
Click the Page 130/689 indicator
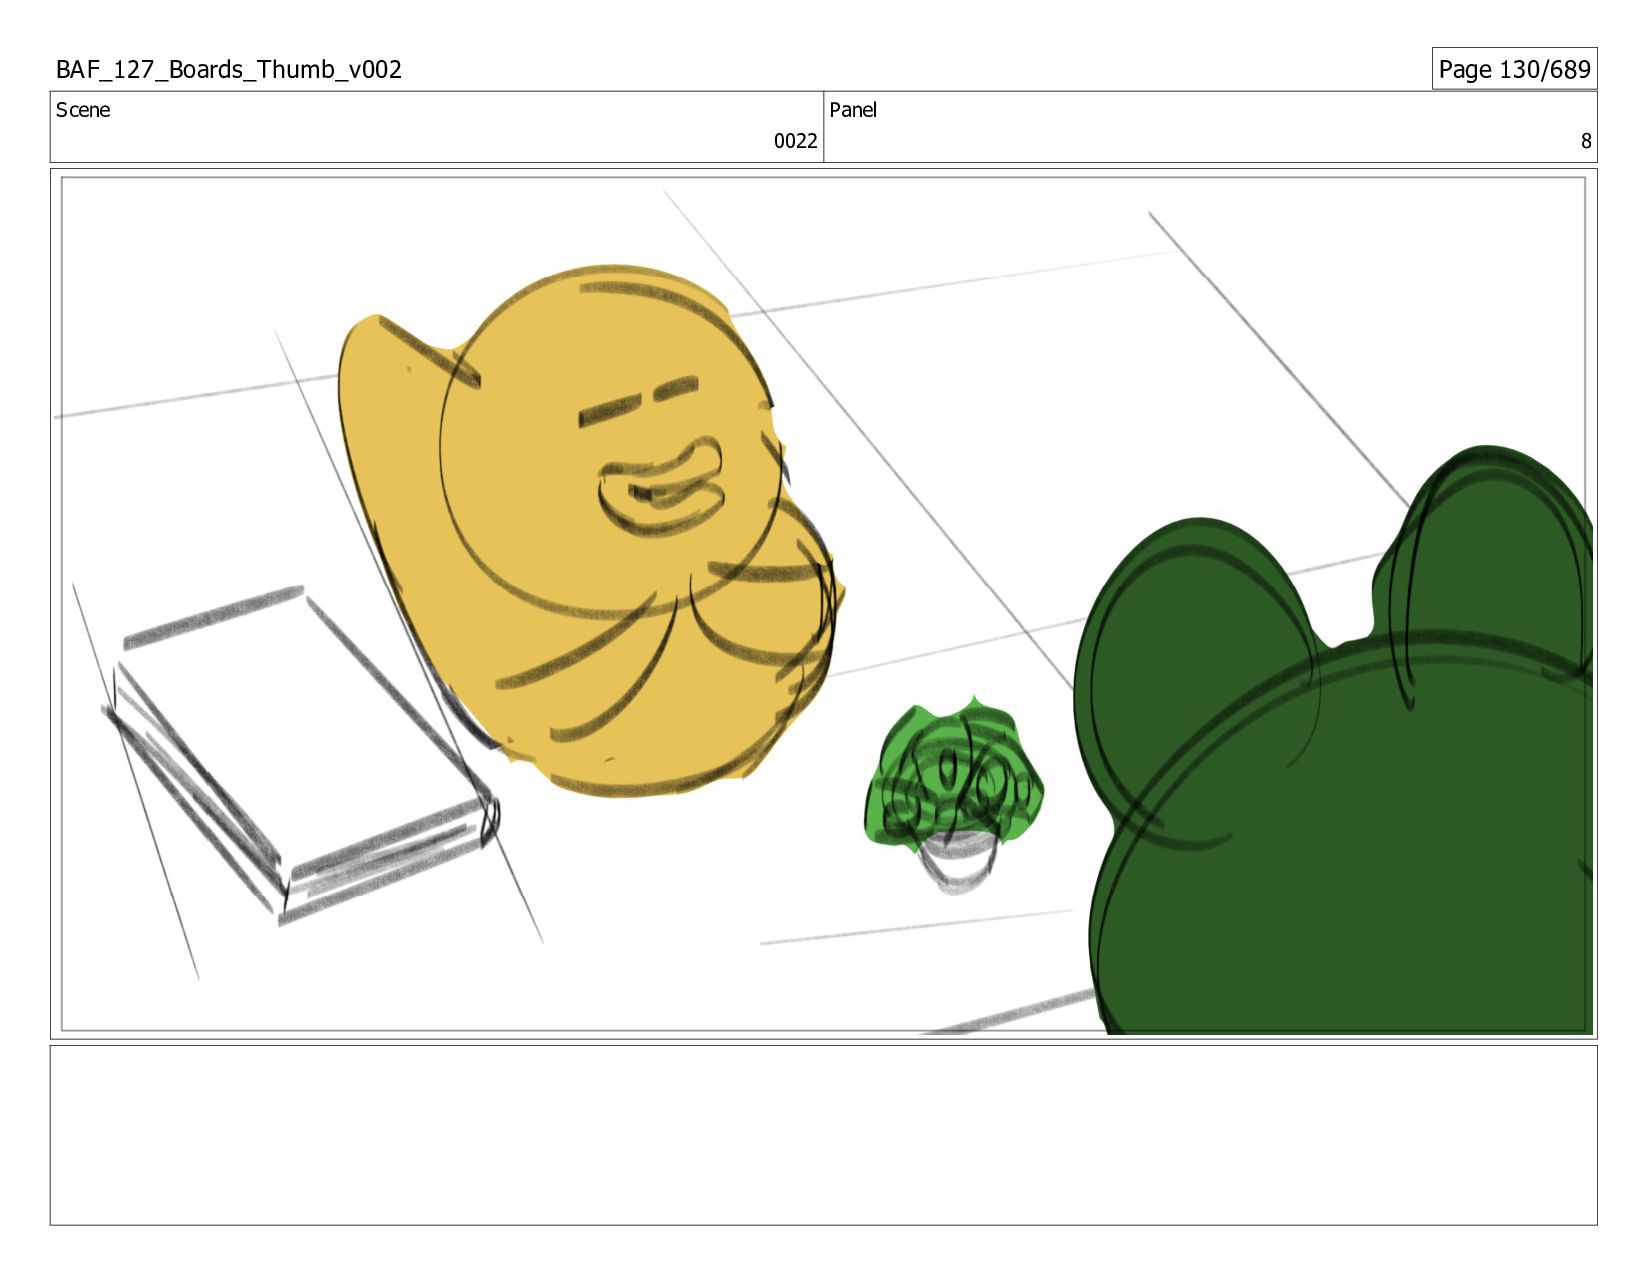pyautogui.click(x=1514, y=69)
